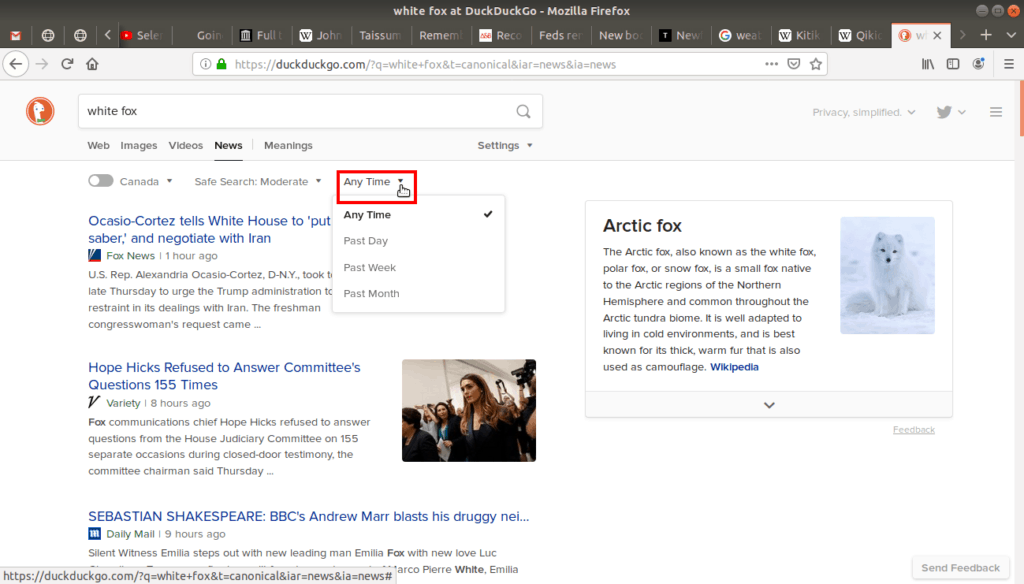Close the active DuckDuckGo tab
Screen dimensions: 1024x584
[937, 35]
